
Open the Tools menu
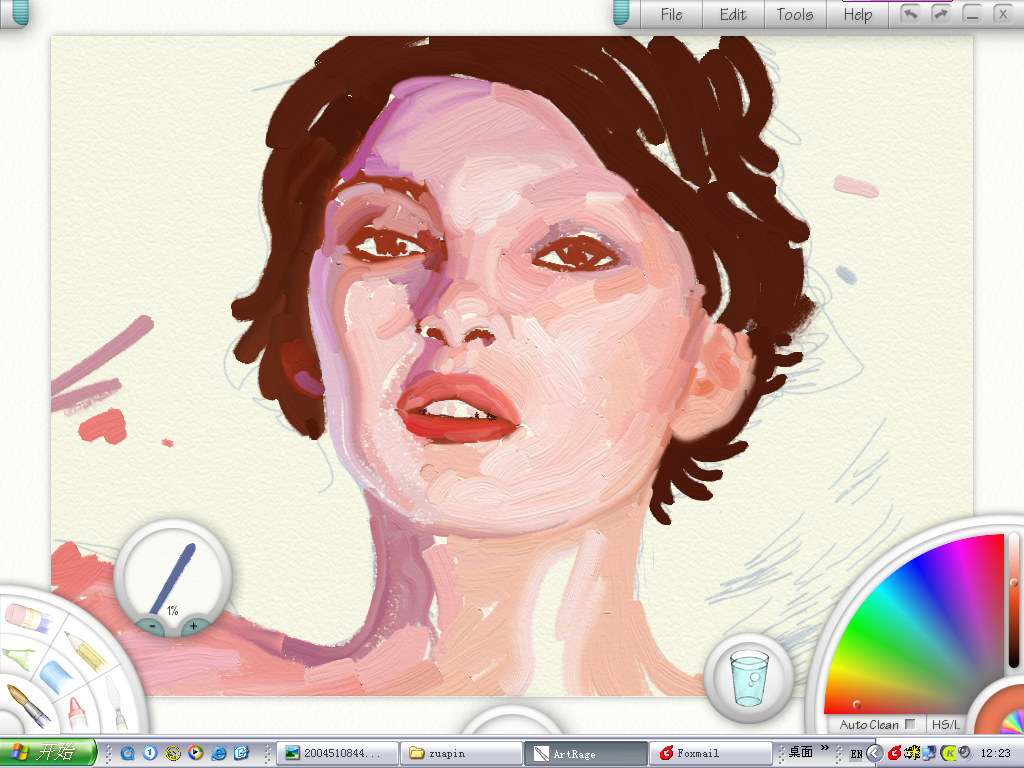(x=795, y=14)
